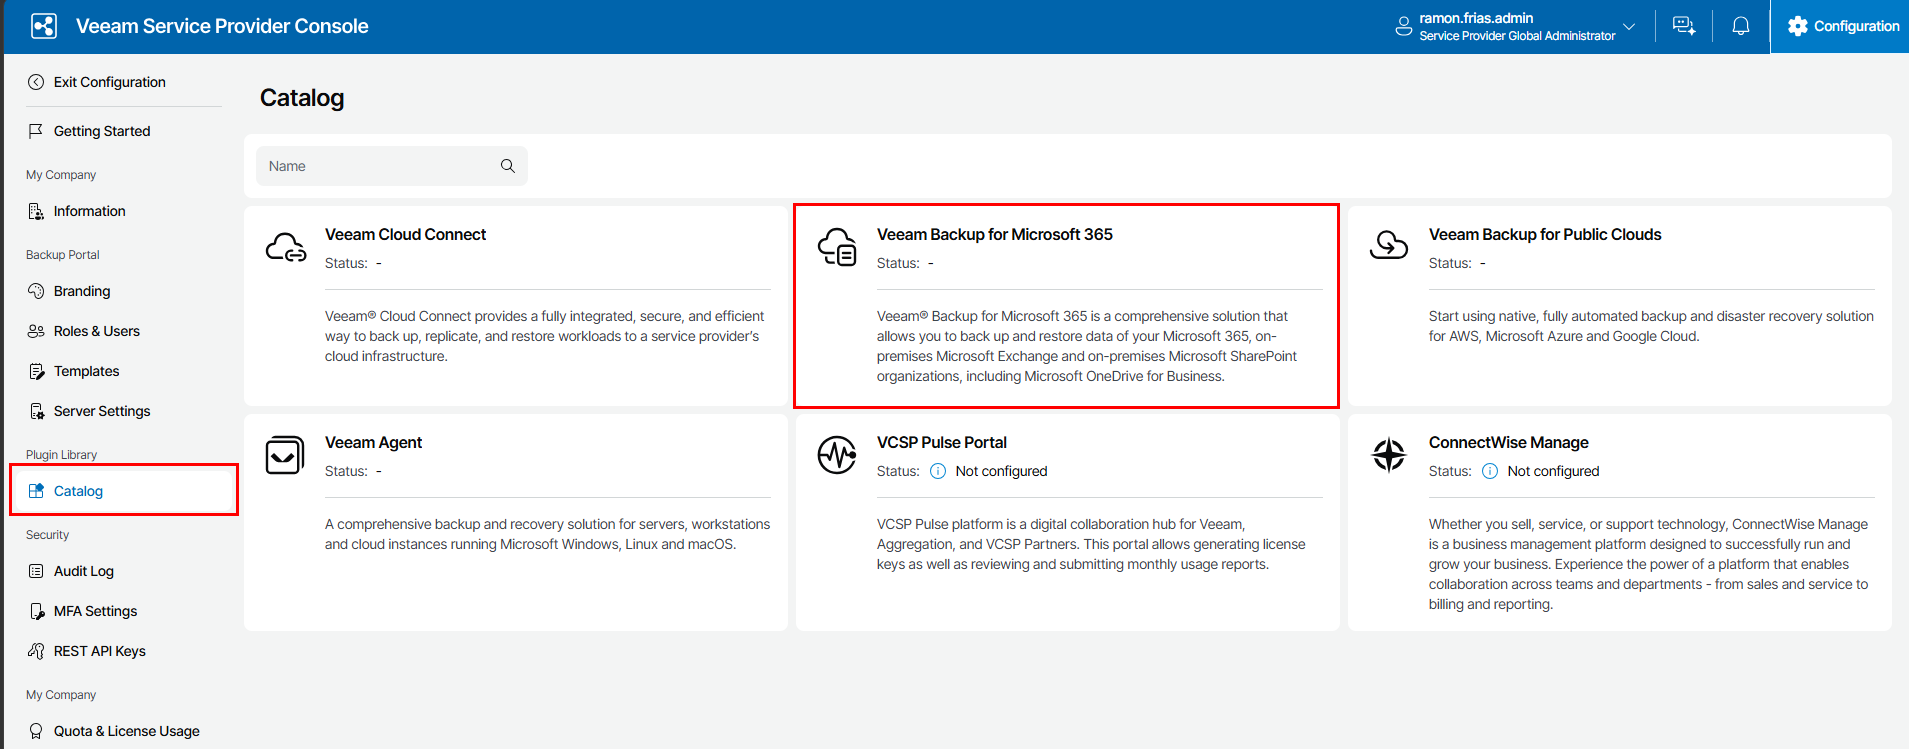The height and width of the screenshot is (749, 1909).
Task: Click the VCSP Pulse Portal heartbeat icon
Action: (837, 455)
